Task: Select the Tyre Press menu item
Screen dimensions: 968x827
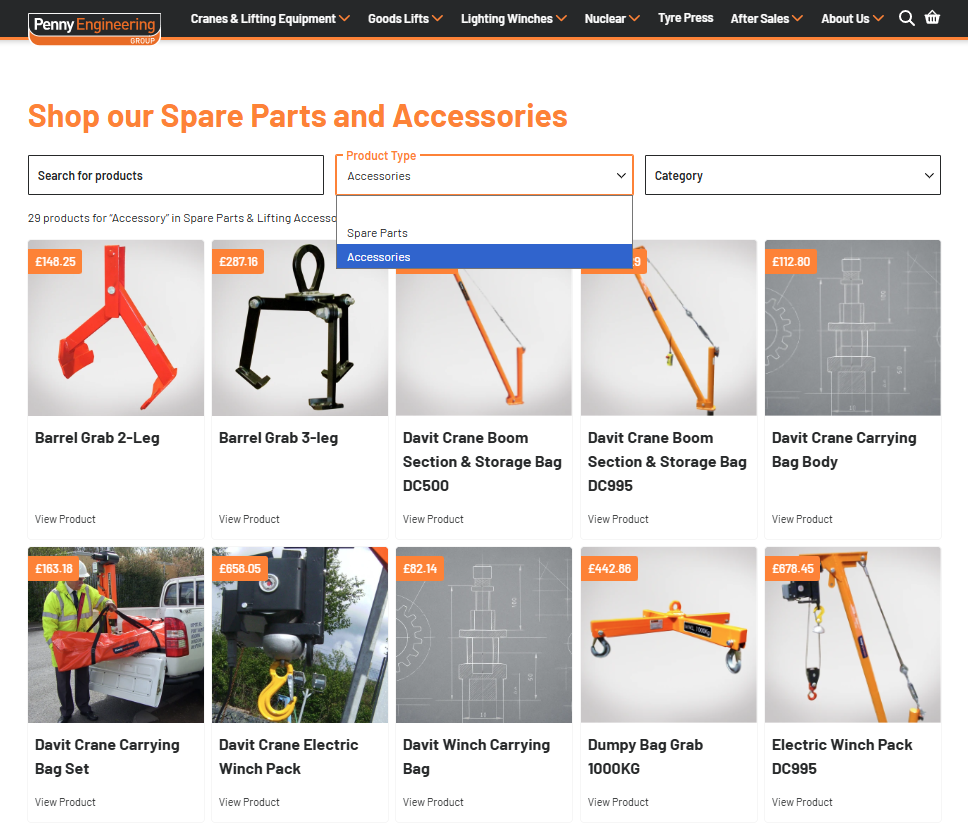Action: coord(685,18)
